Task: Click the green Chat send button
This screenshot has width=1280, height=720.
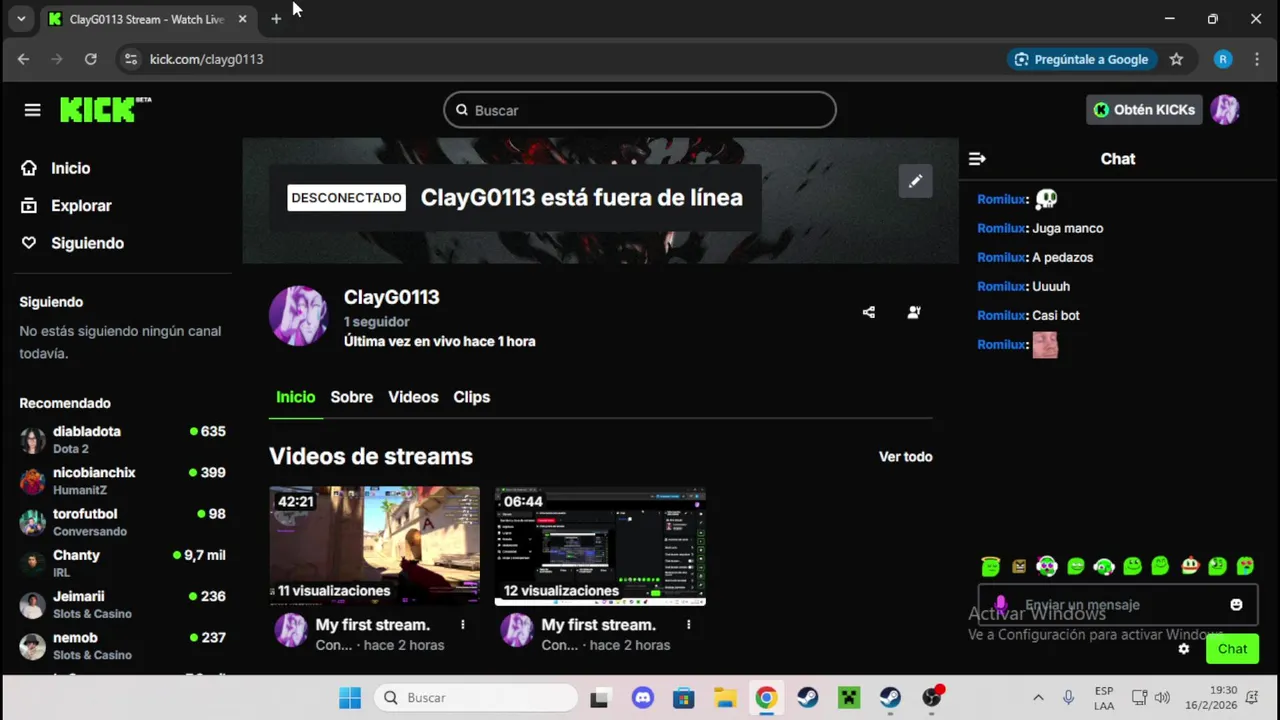Action: [x=1232, y=649]
